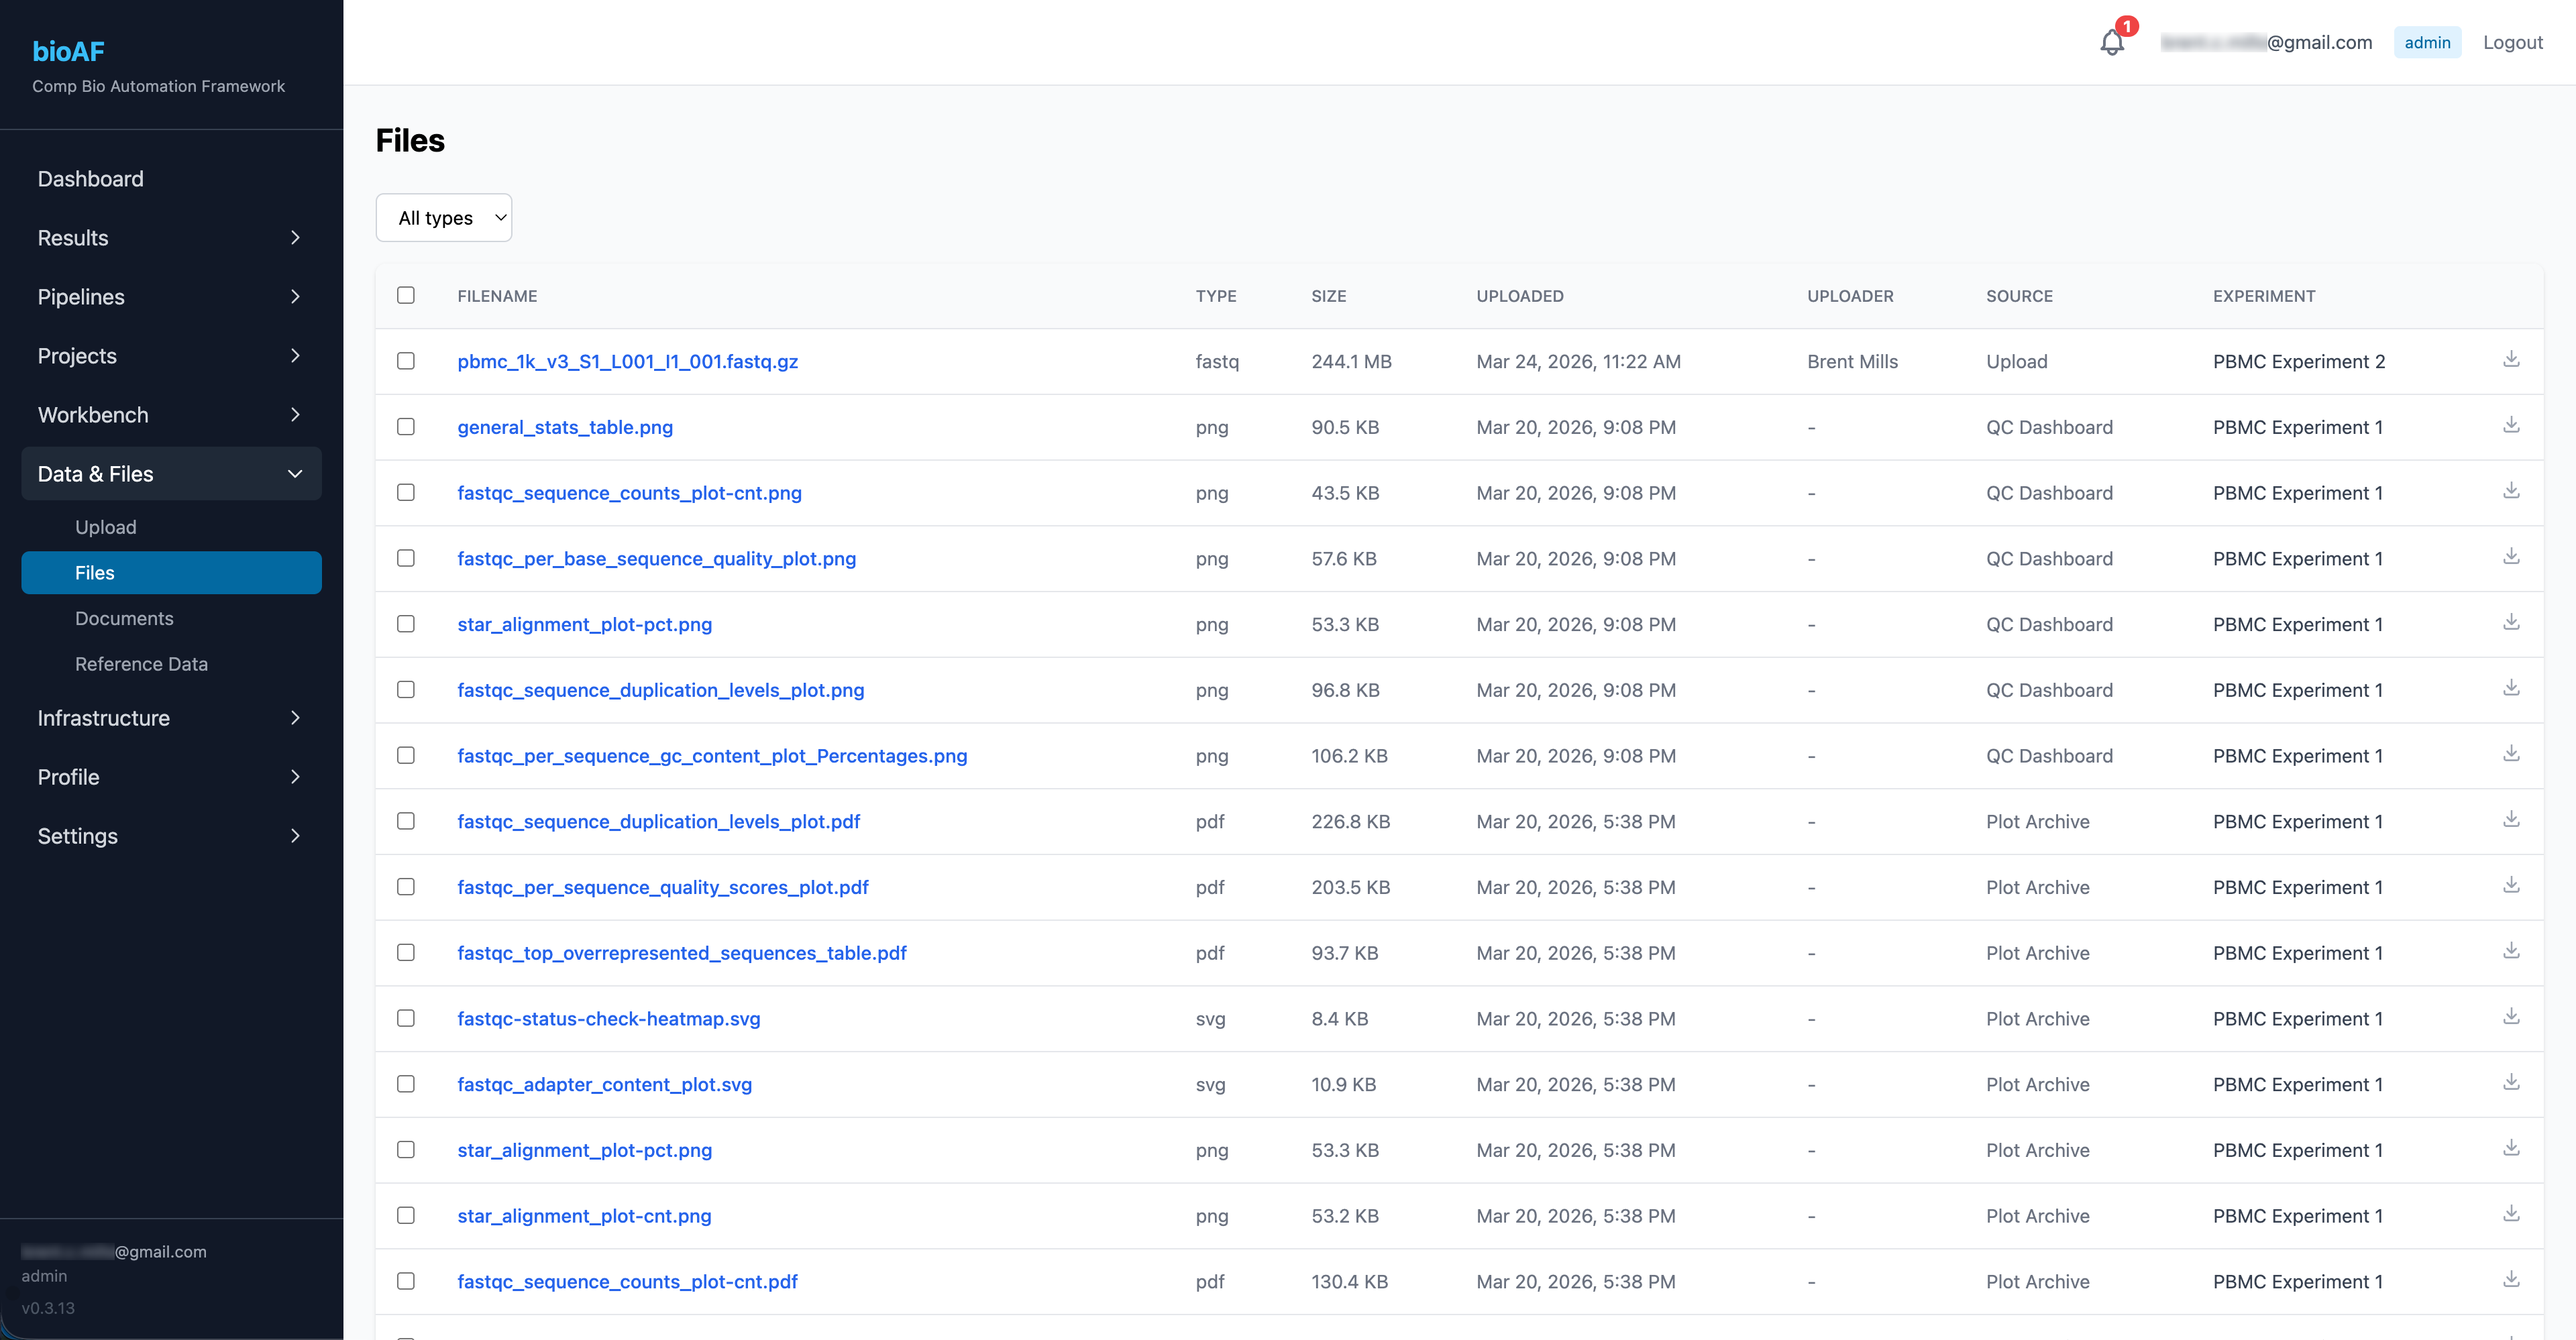
Task: Download fastqc_top_overrepresented_sequences_table.pdf with its icon
Action: tap(2511, 951)
